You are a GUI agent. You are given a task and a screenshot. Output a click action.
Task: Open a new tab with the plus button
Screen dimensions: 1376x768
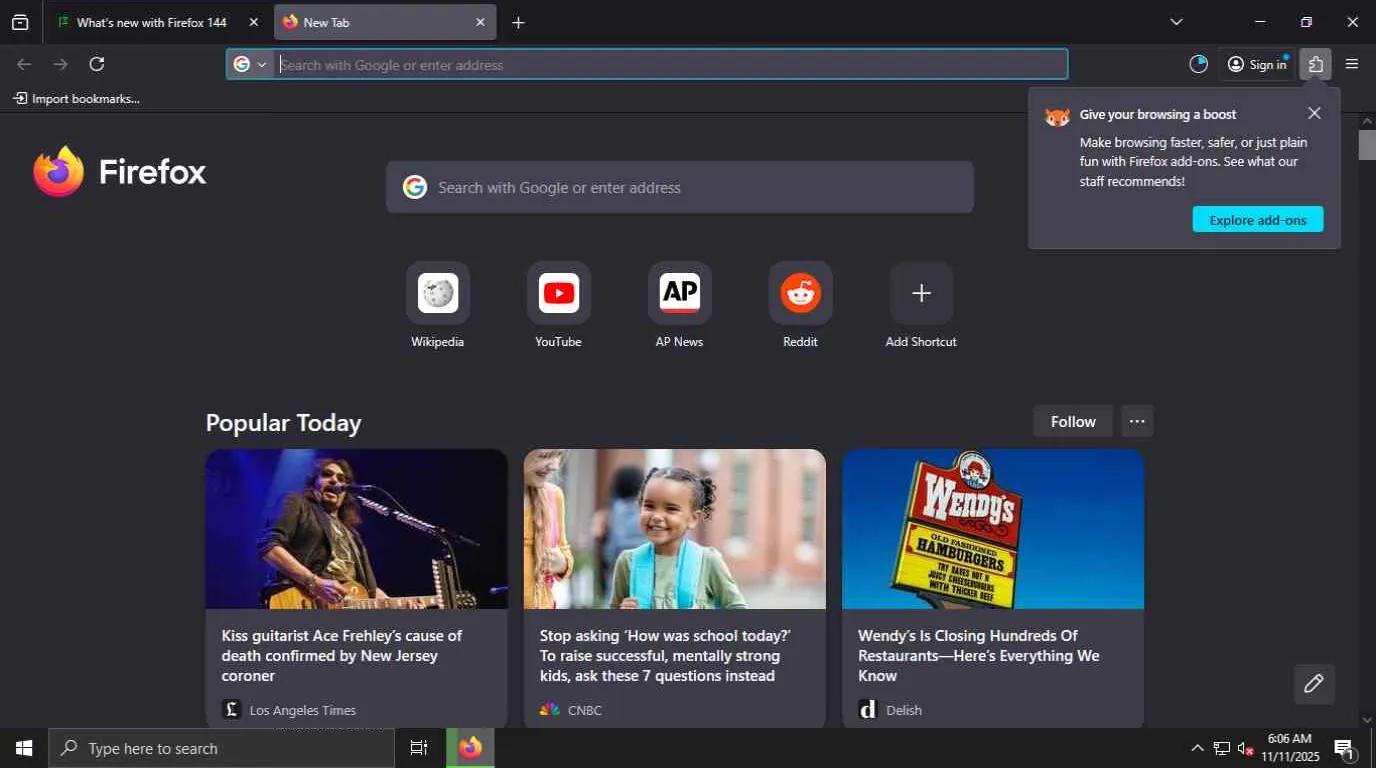518,22
